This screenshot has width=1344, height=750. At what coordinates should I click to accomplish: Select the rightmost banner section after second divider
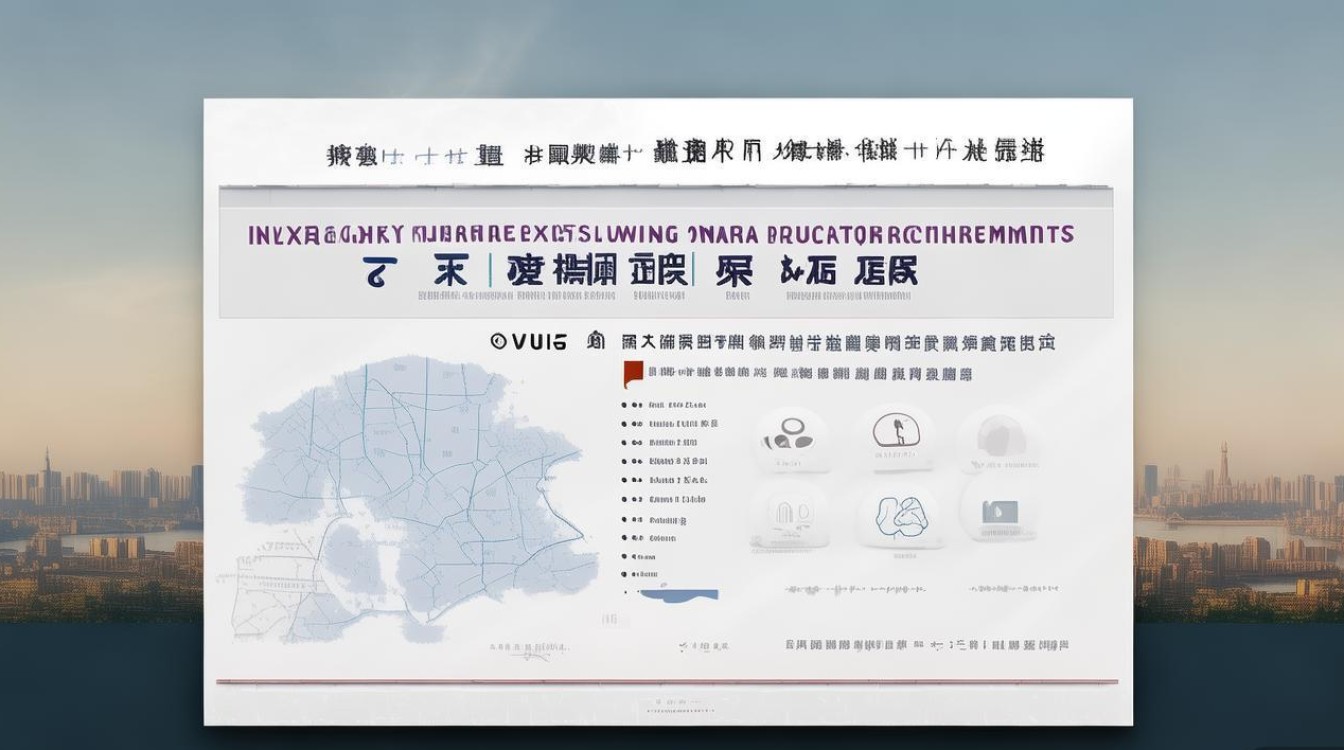tap(816, 272)
